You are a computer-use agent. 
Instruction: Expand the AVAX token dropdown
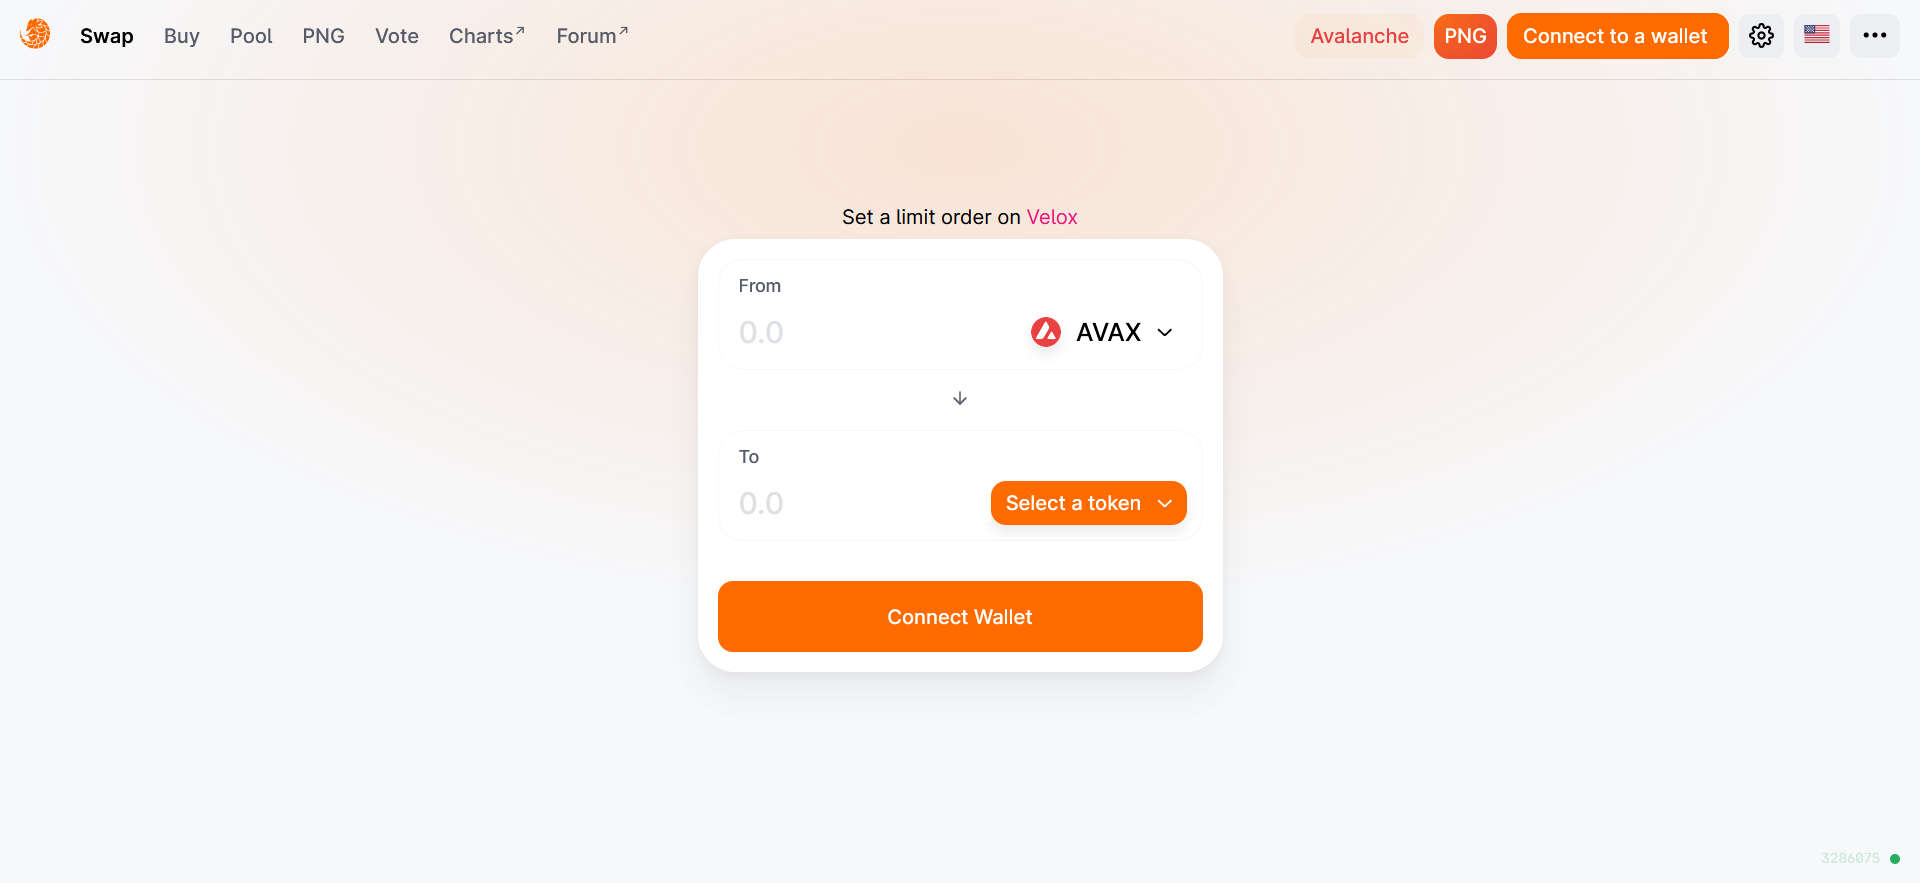pyautogui.click(x=1164, y=333)
